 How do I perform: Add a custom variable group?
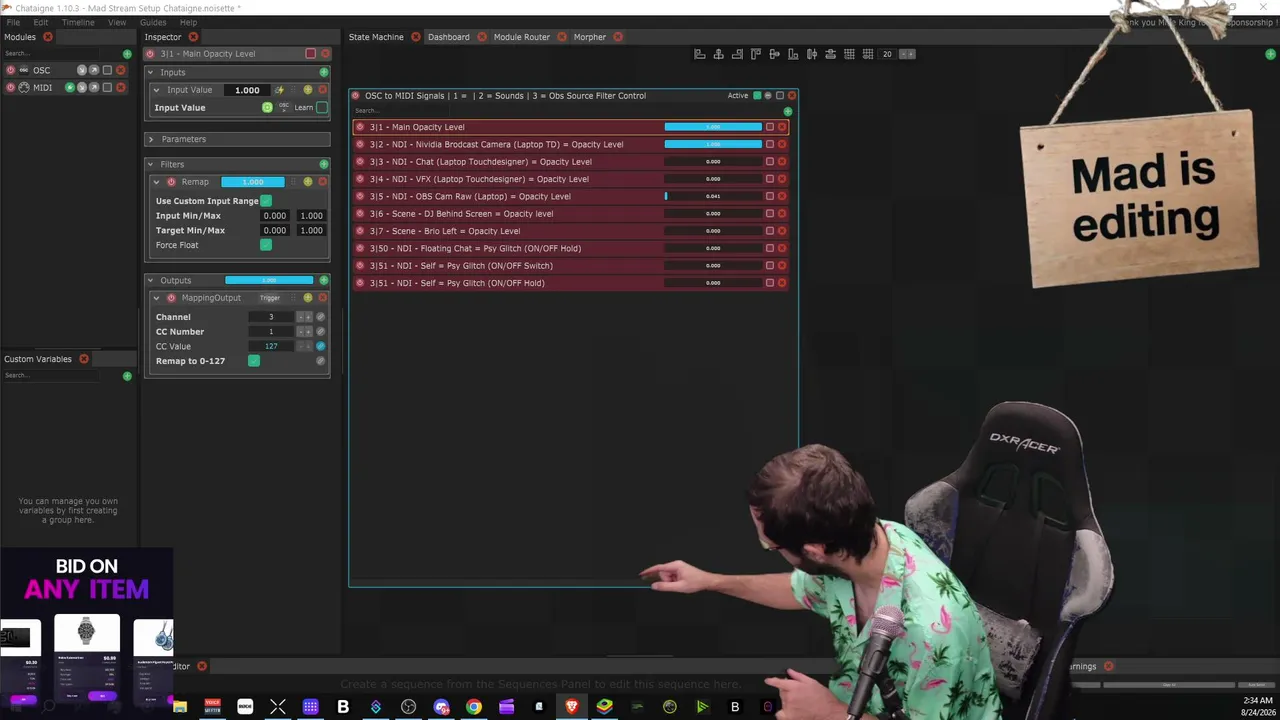click(x=127, y=376)
